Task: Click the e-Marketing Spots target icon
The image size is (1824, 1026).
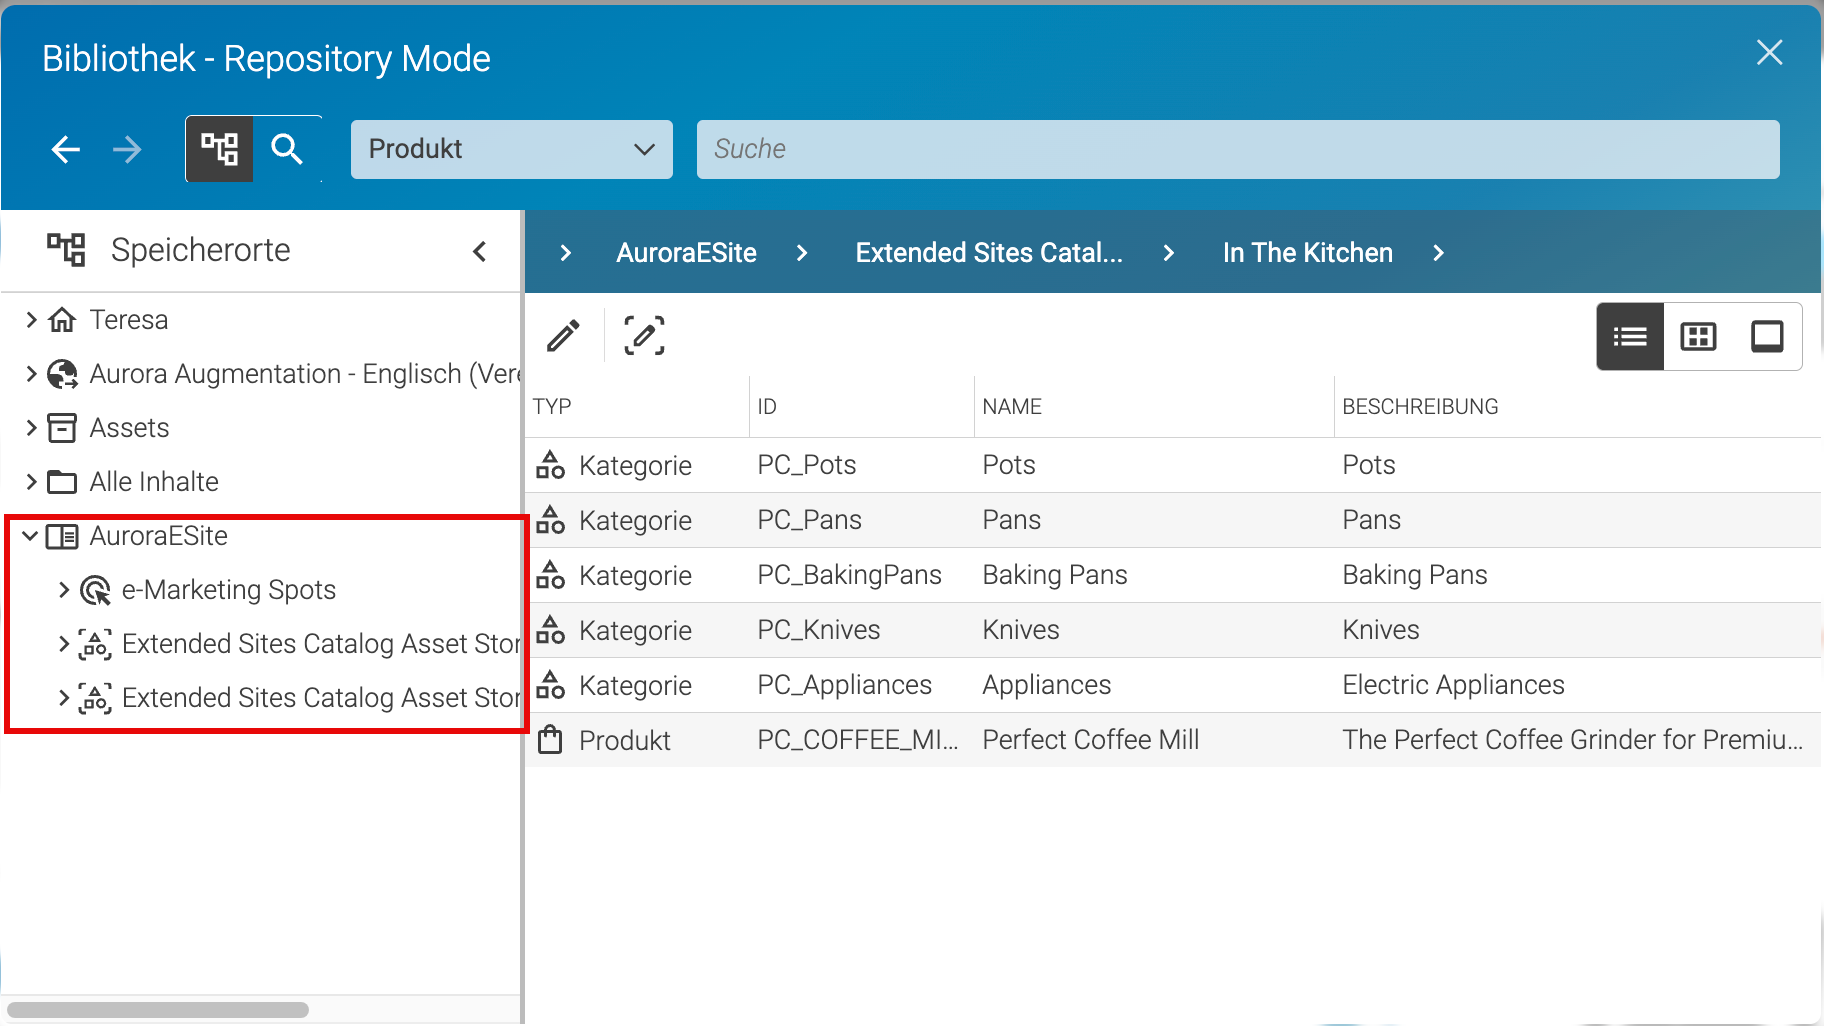Action: click(x=95, y=590)
